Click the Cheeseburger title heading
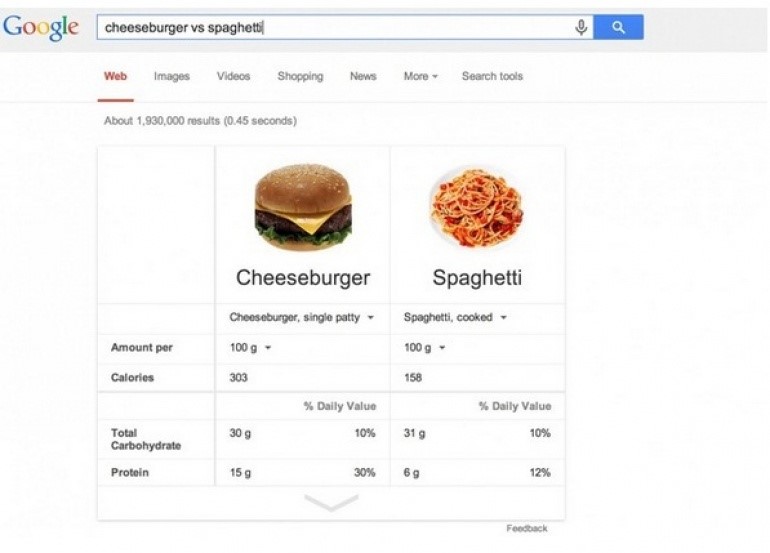The image size is (770, 553). tap(302, 278)
